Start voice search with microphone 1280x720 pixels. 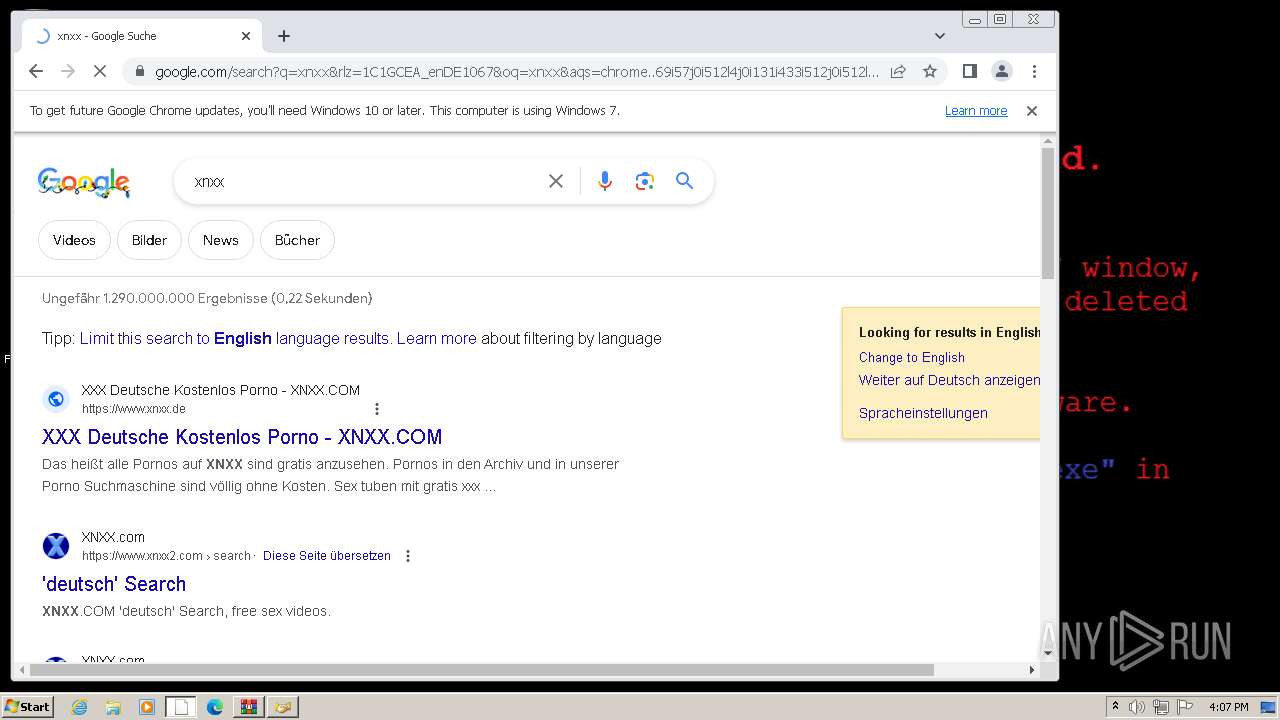[604, 181]
